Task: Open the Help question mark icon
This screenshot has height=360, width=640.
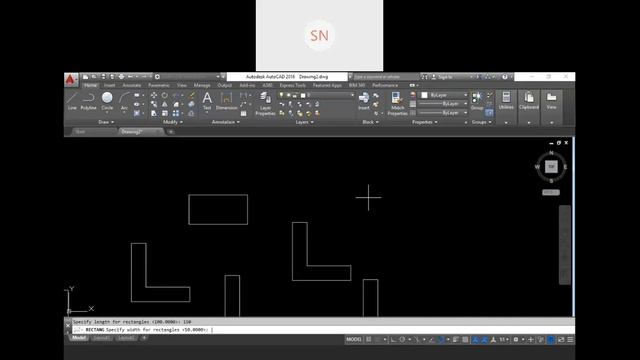Action: pyautogui.click(x=505, y=77)
